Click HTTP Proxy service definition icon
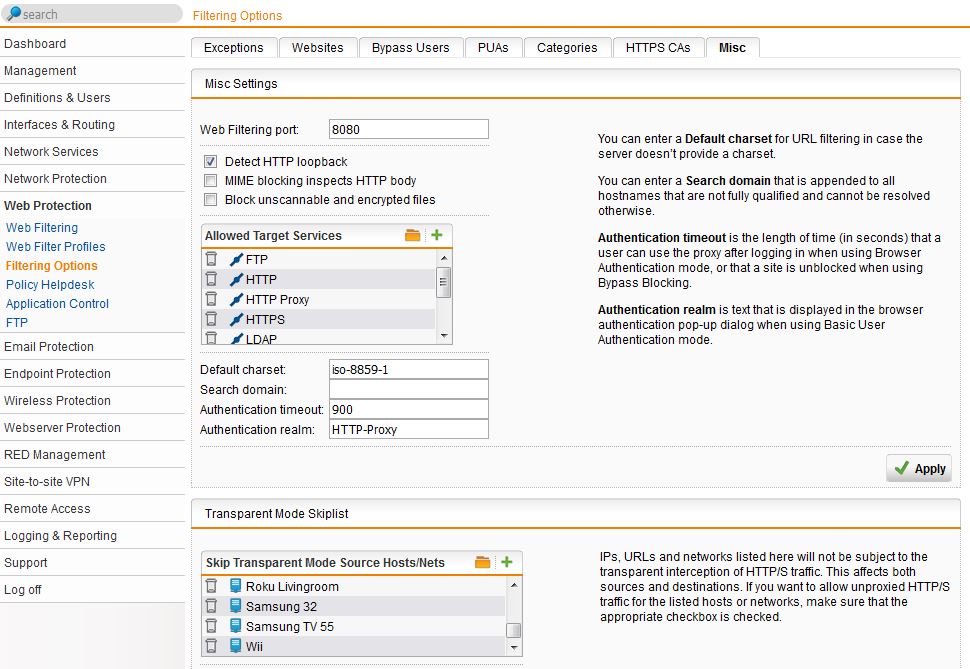Image resolution: width=970 pixels, height=669 pixels. 236,300
